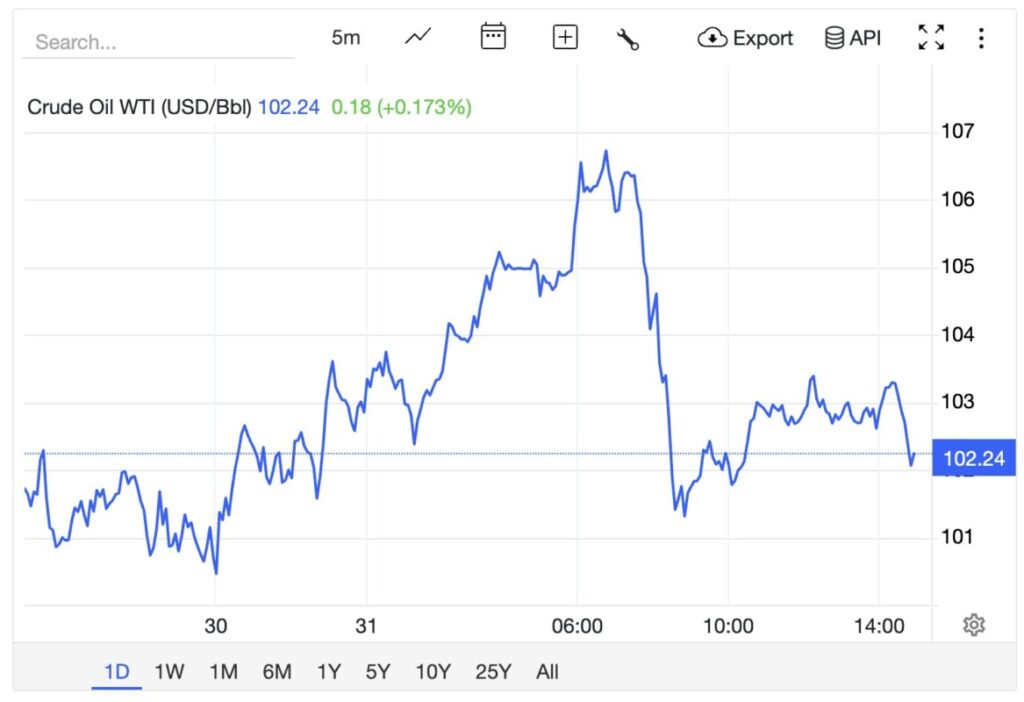
Task: Open the 5m interval dropdown
Action: (346, 38)
